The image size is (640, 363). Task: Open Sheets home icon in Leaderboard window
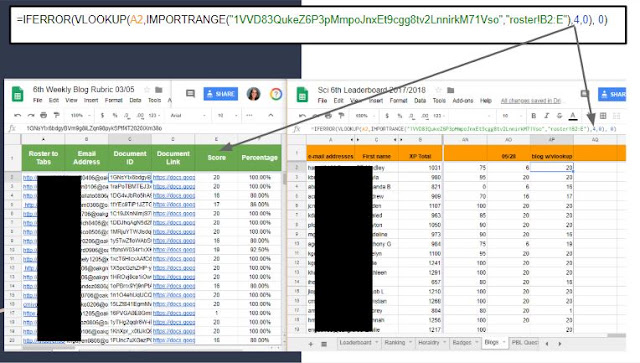302,95
